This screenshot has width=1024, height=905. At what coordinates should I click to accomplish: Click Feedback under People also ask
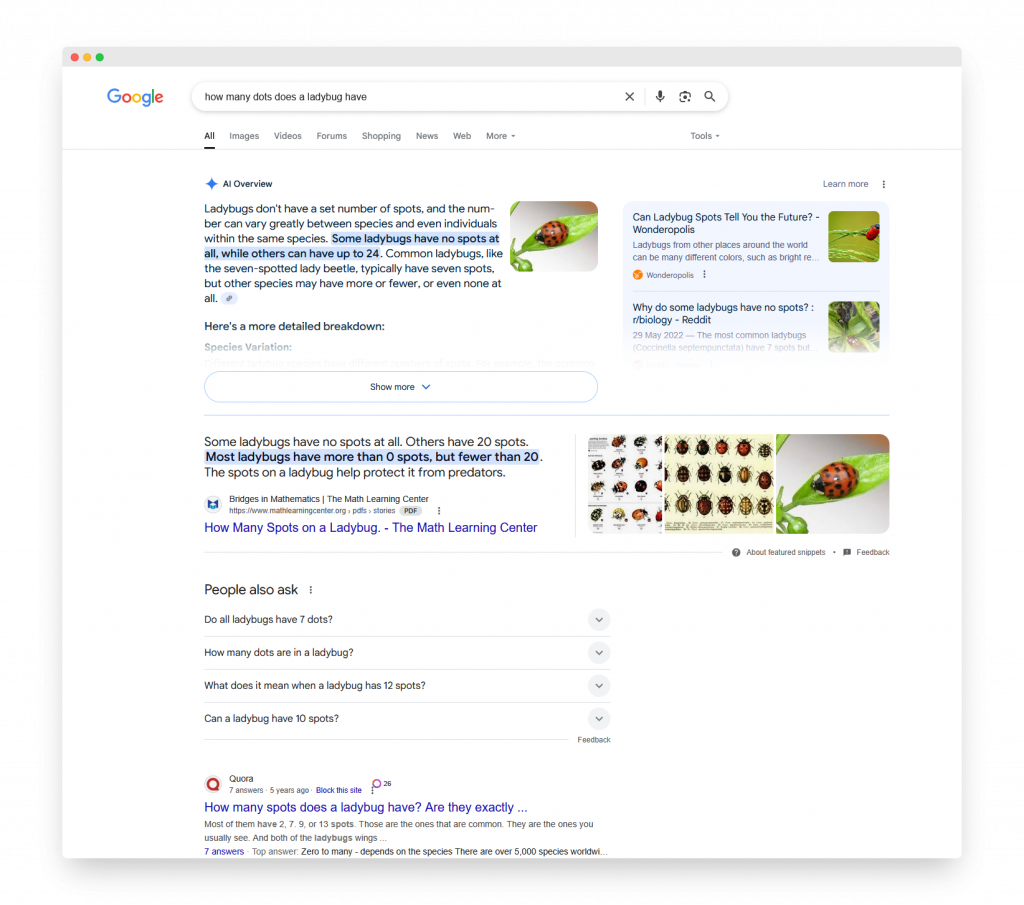[x=594, y=740]
